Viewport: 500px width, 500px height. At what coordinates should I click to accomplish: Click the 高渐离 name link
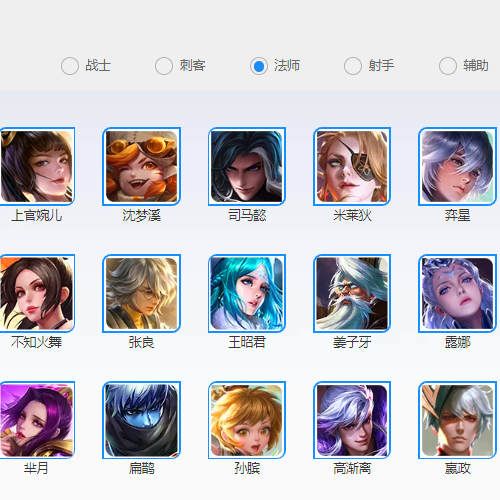352,469
